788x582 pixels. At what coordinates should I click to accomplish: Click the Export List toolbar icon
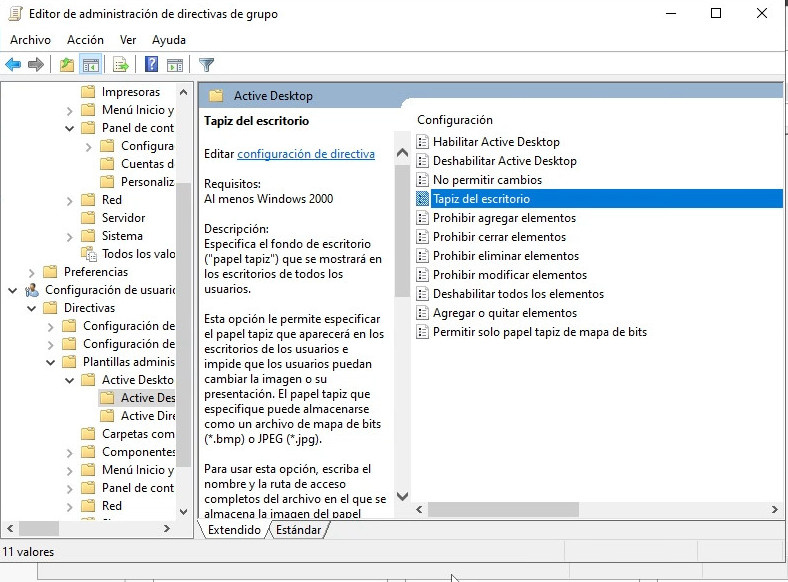click(121, 65)
